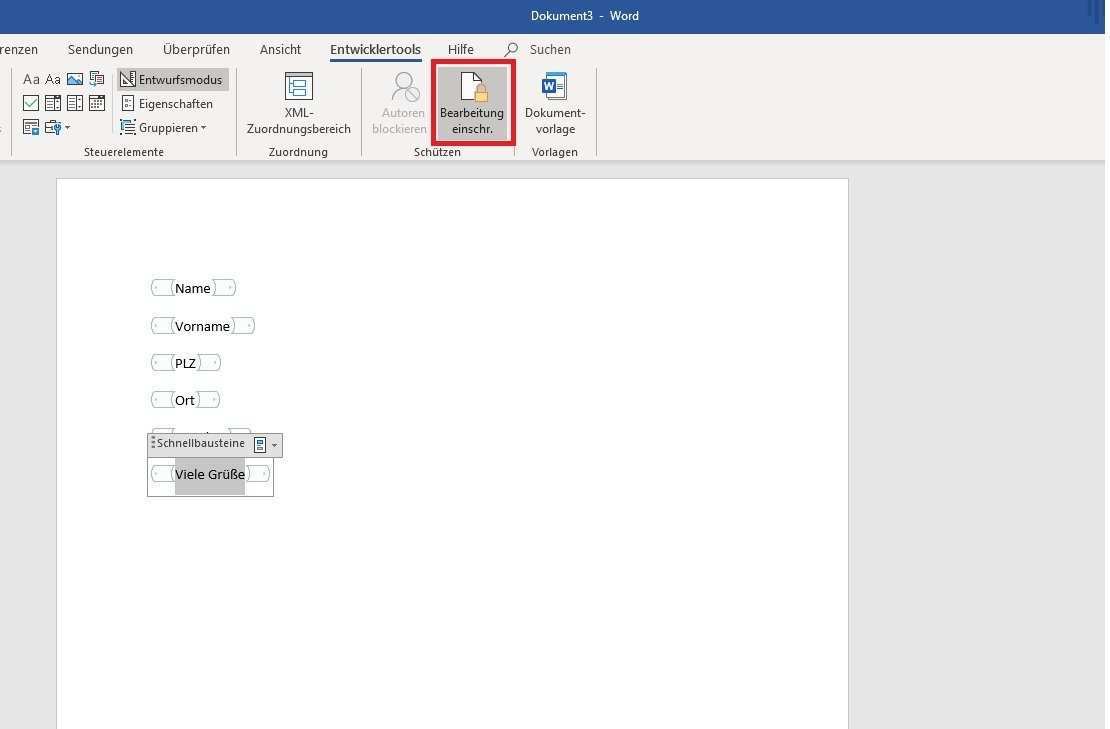Open the legacy tools dropdown
The image size is (1110, 729).
(57, 127)
